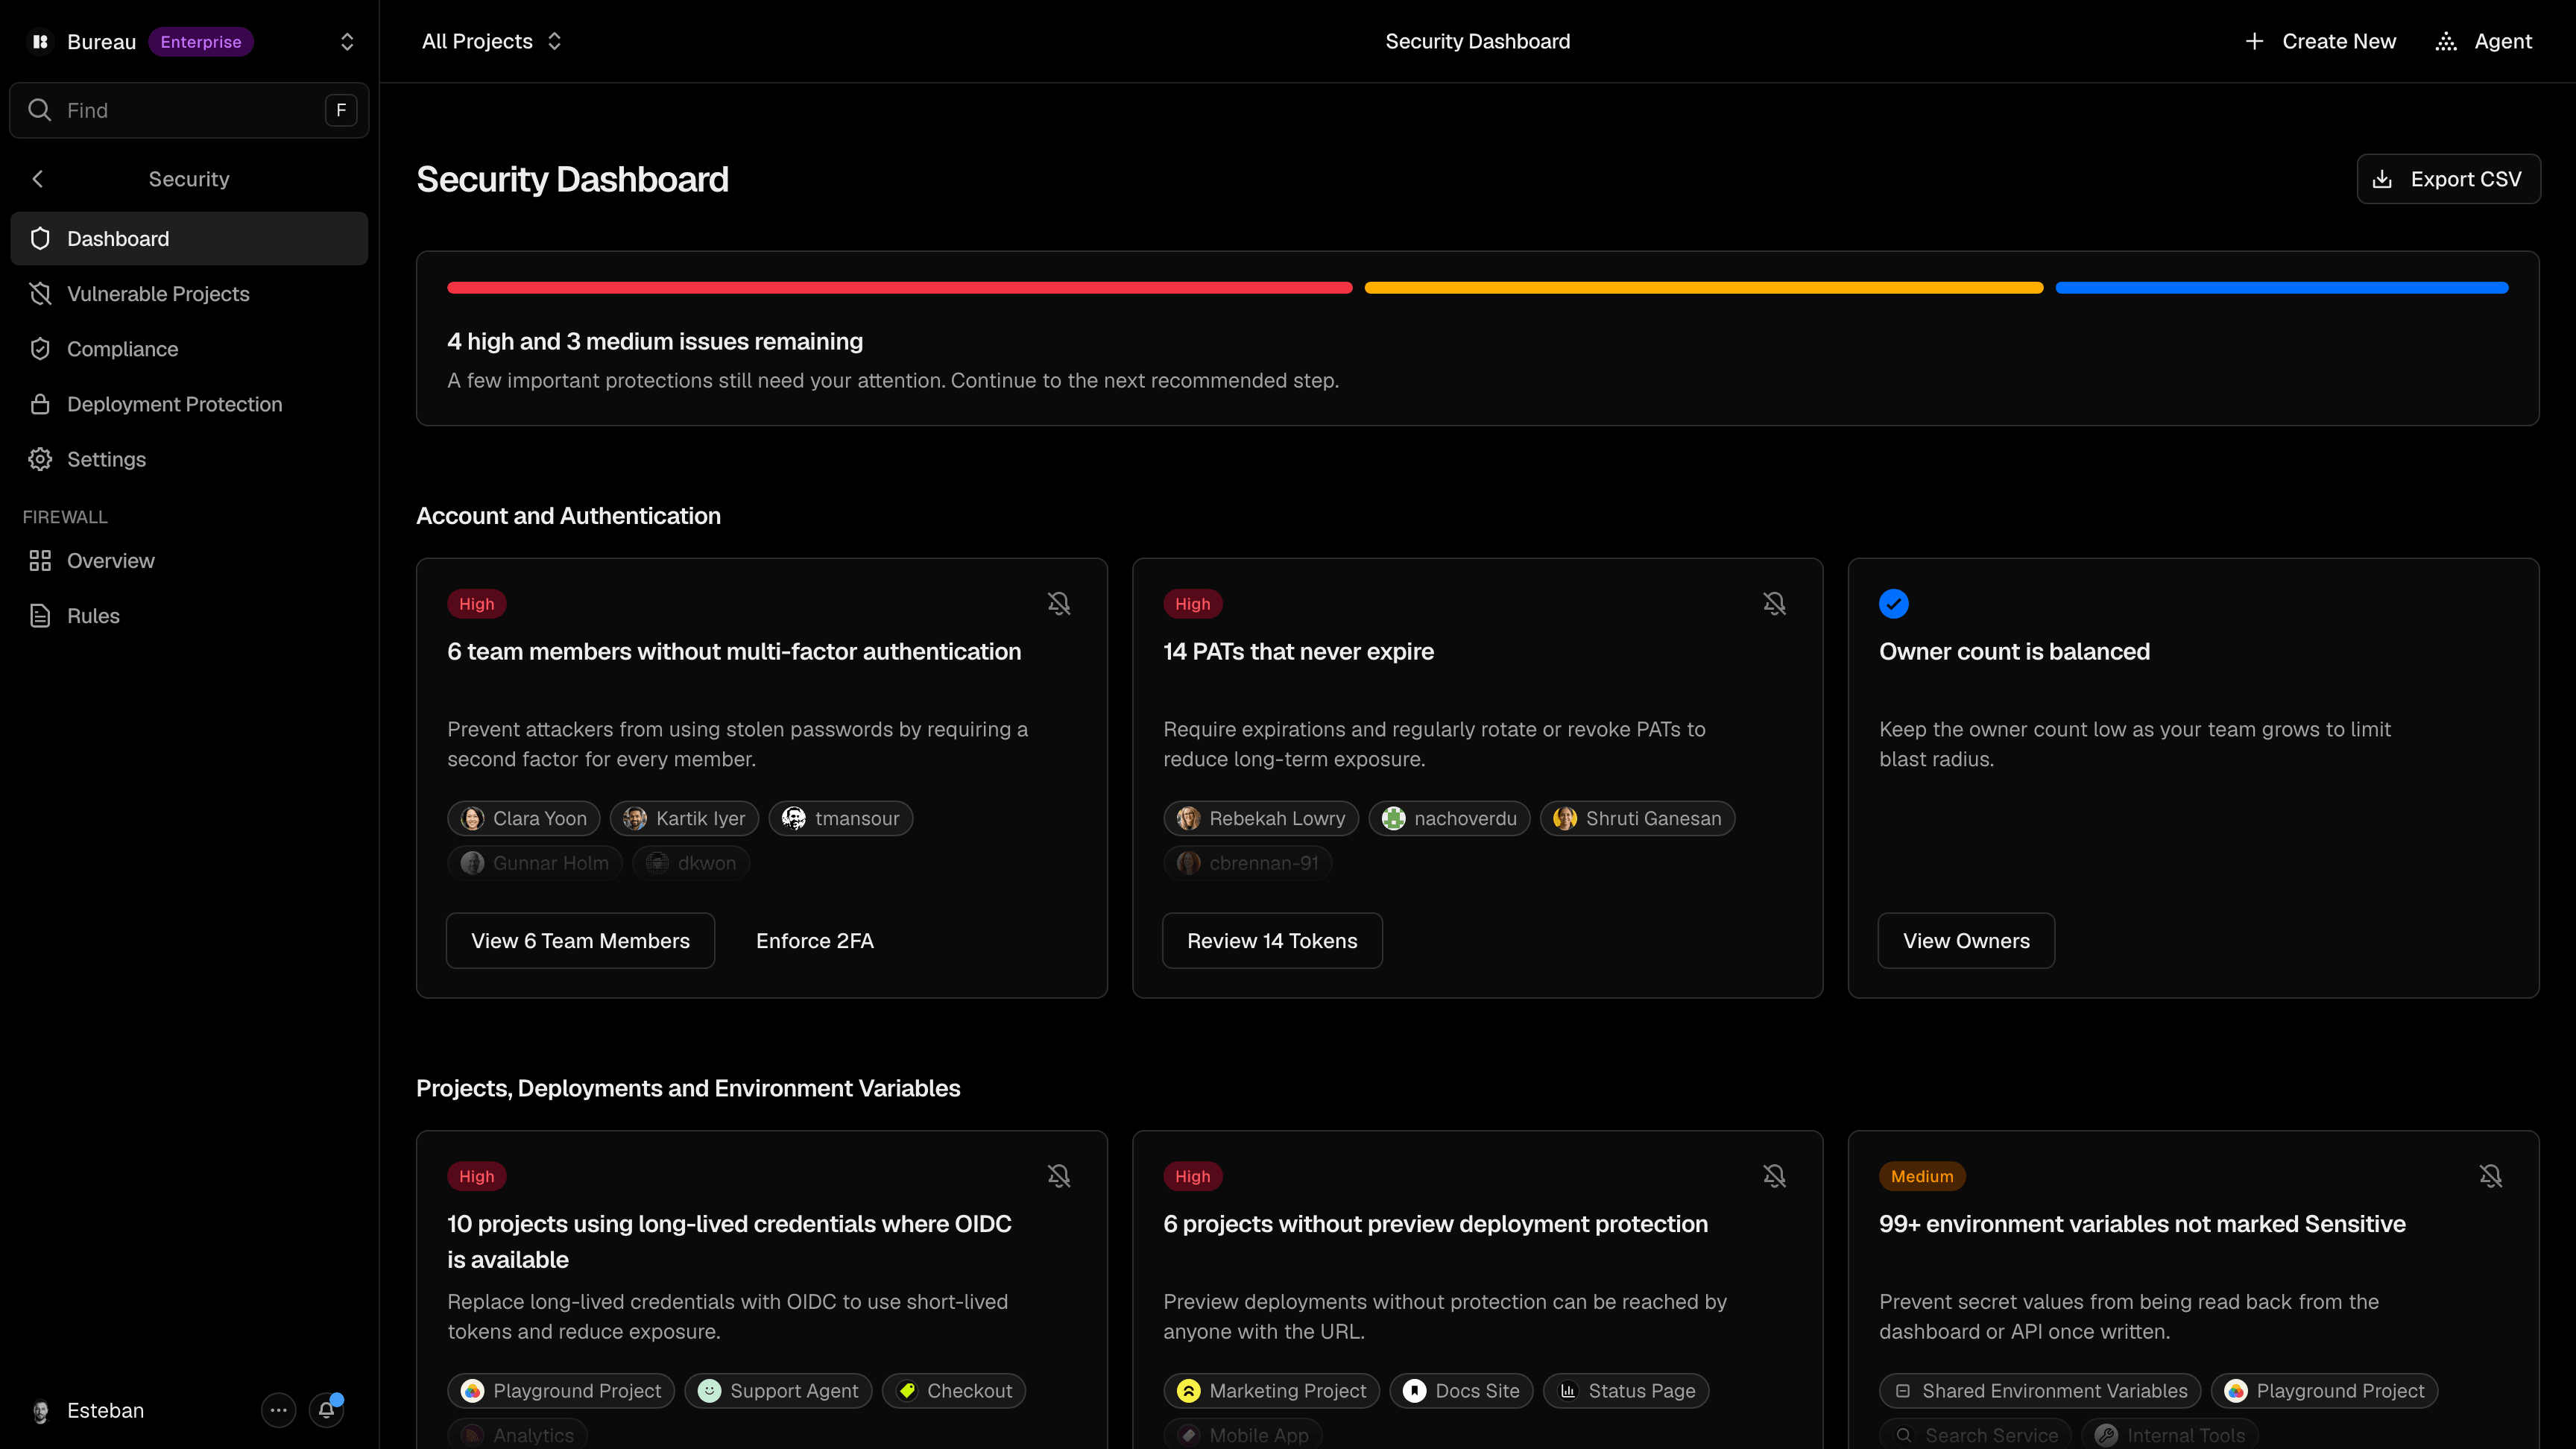Click the Projects, Deployments and Environment Variables heading
The width and height of the screenshot is (2576, 1449).
click(688, 1088)
